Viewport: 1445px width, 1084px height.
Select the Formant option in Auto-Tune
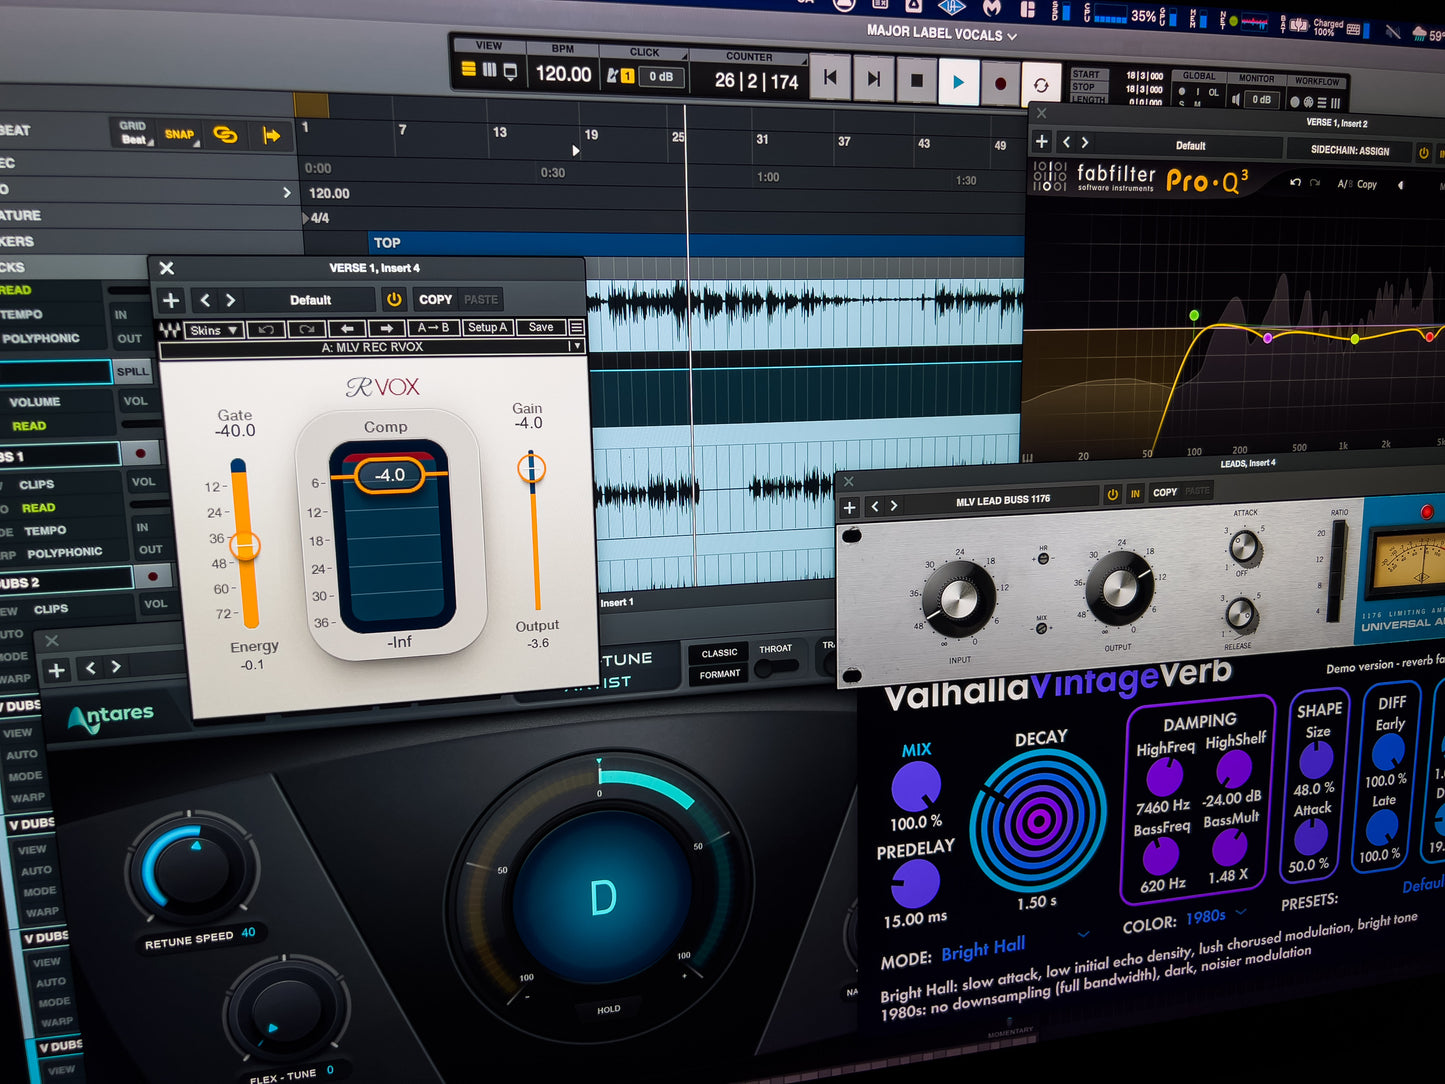[719, 674]
